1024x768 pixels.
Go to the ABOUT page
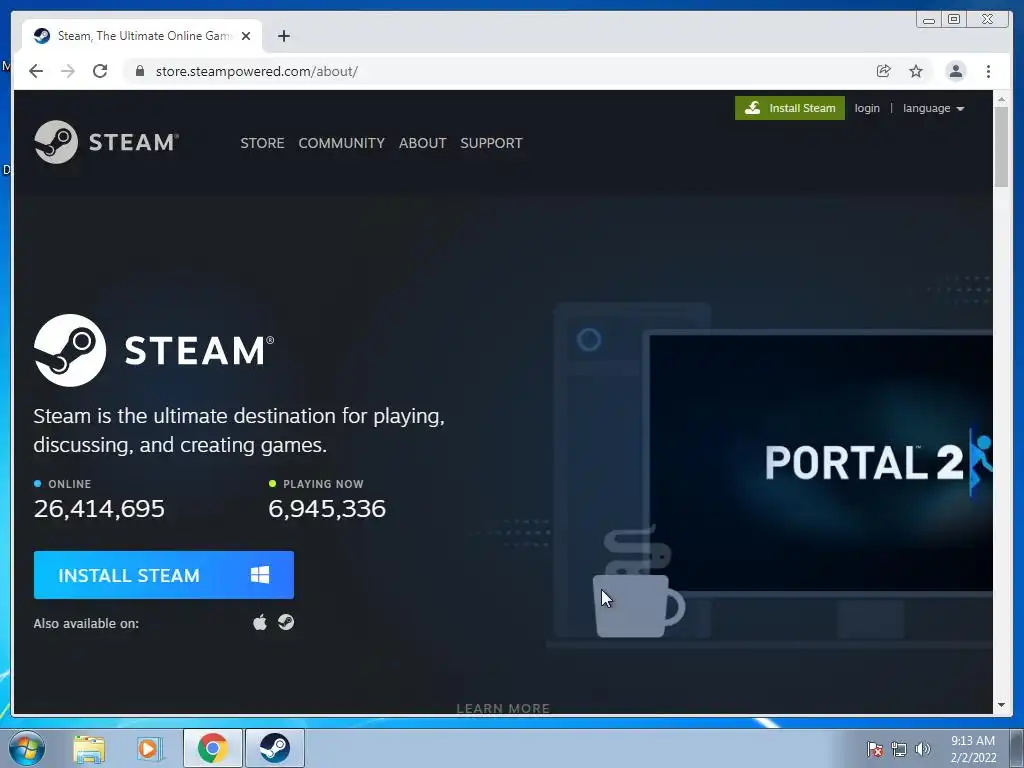423,143
